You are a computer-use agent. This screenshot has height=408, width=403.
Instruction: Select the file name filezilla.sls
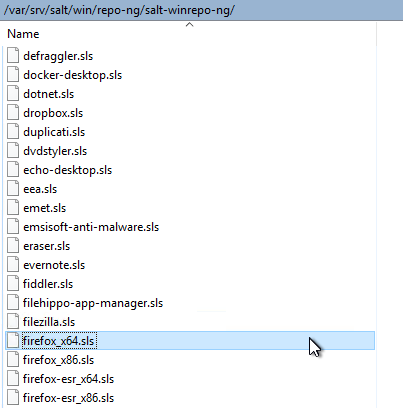[x=49, y=322]
